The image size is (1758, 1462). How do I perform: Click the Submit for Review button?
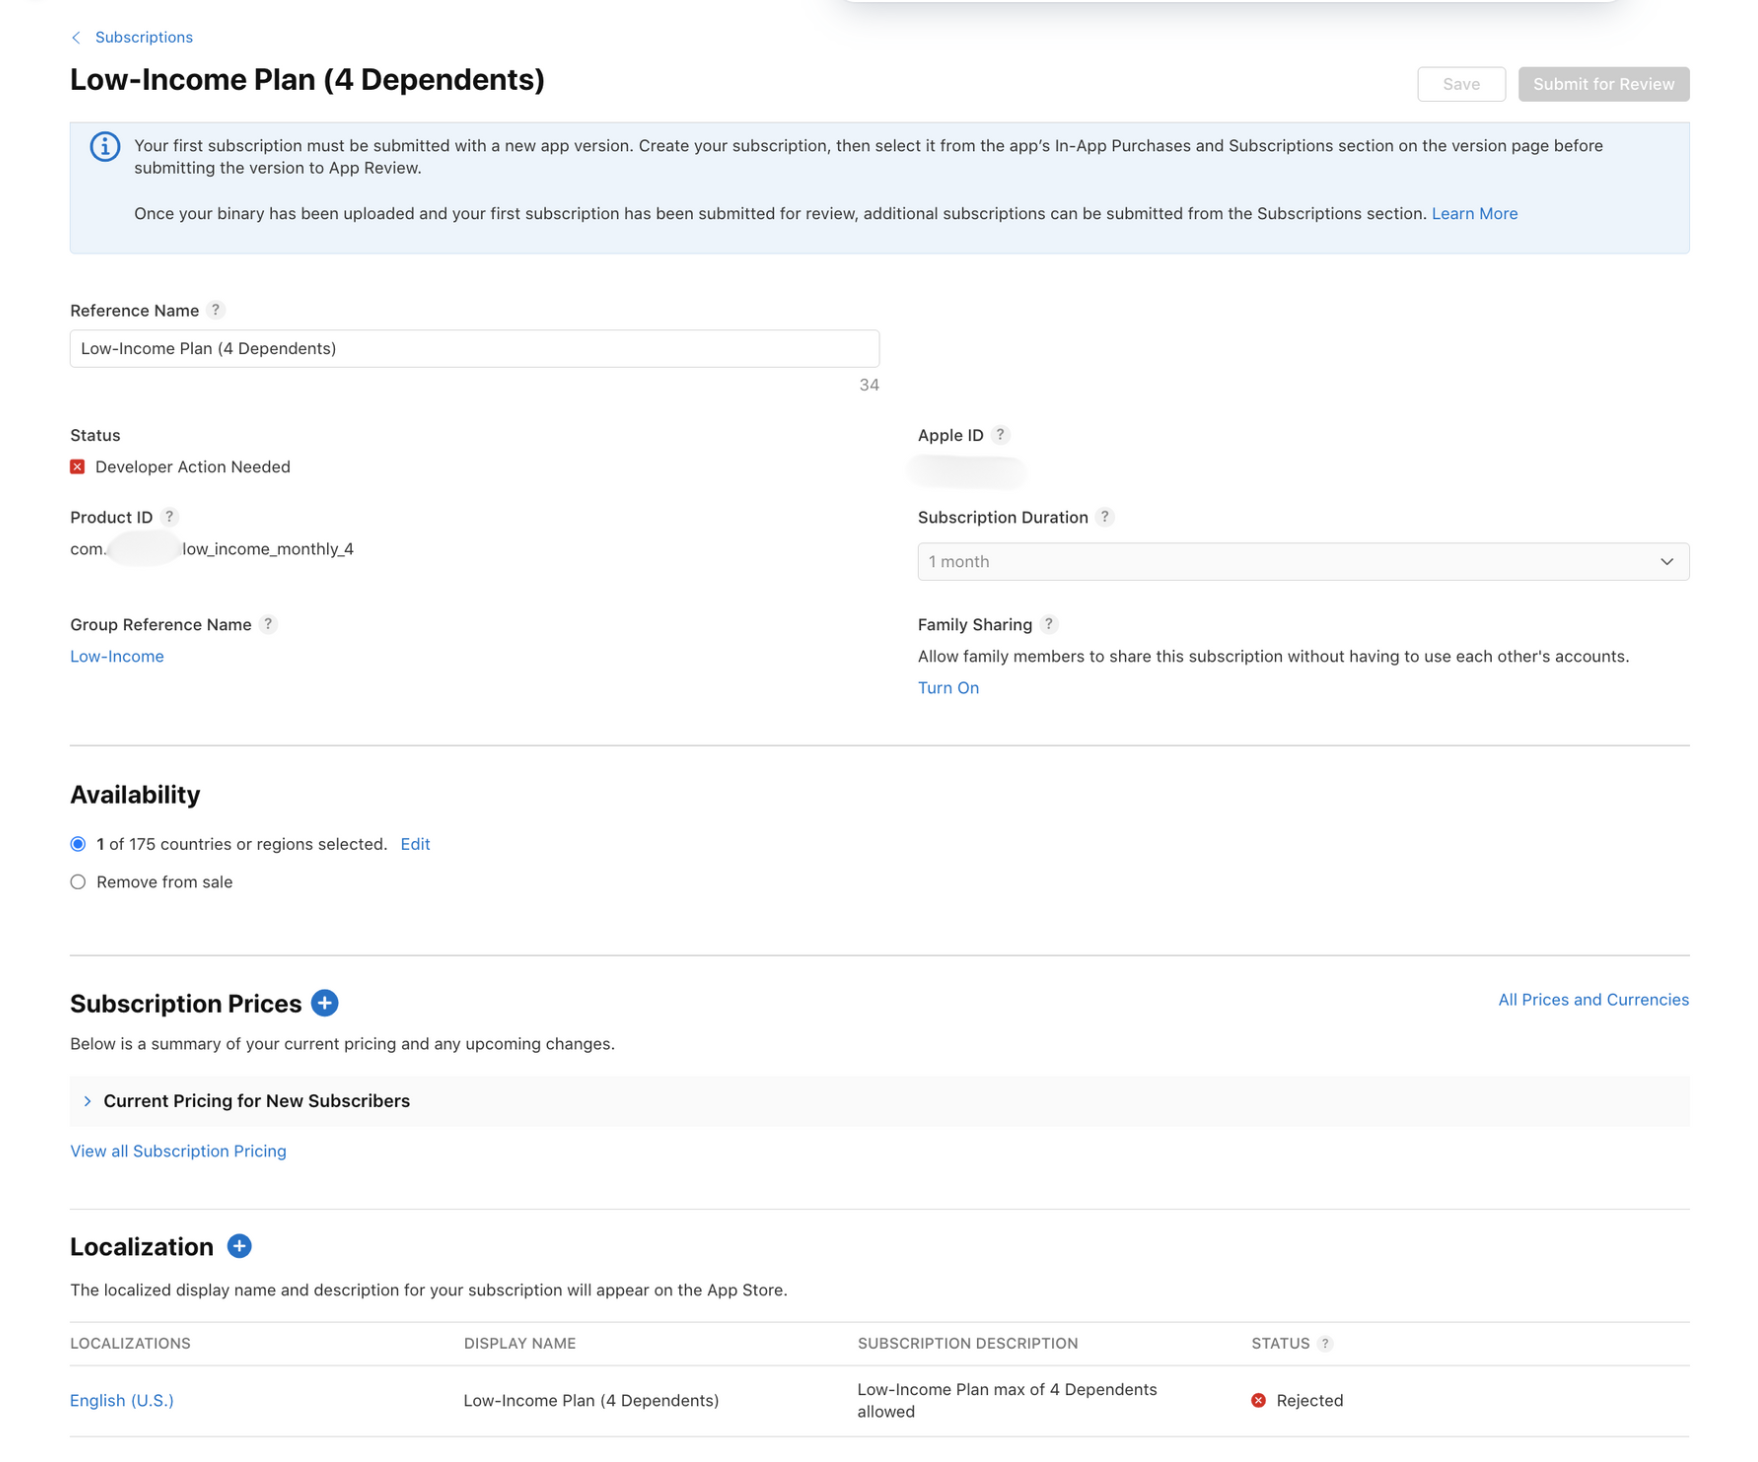pyautogui.click(x=1602, y=84)
